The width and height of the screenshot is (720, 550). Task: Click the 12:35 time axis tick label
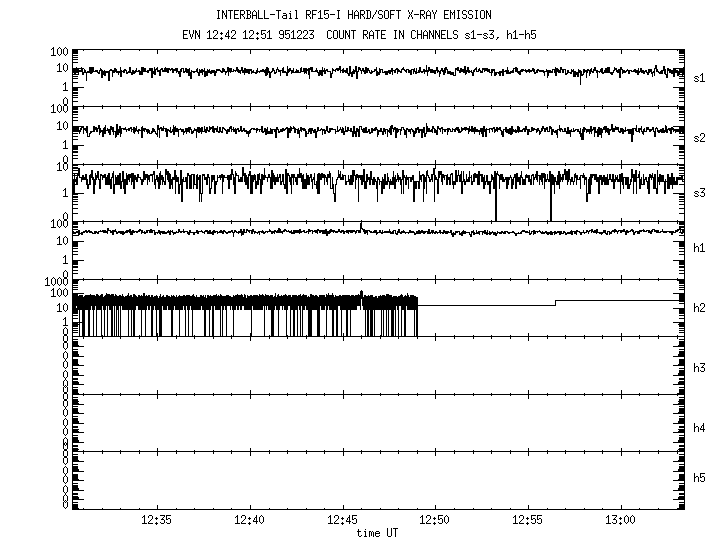click(x=156, y=521)
